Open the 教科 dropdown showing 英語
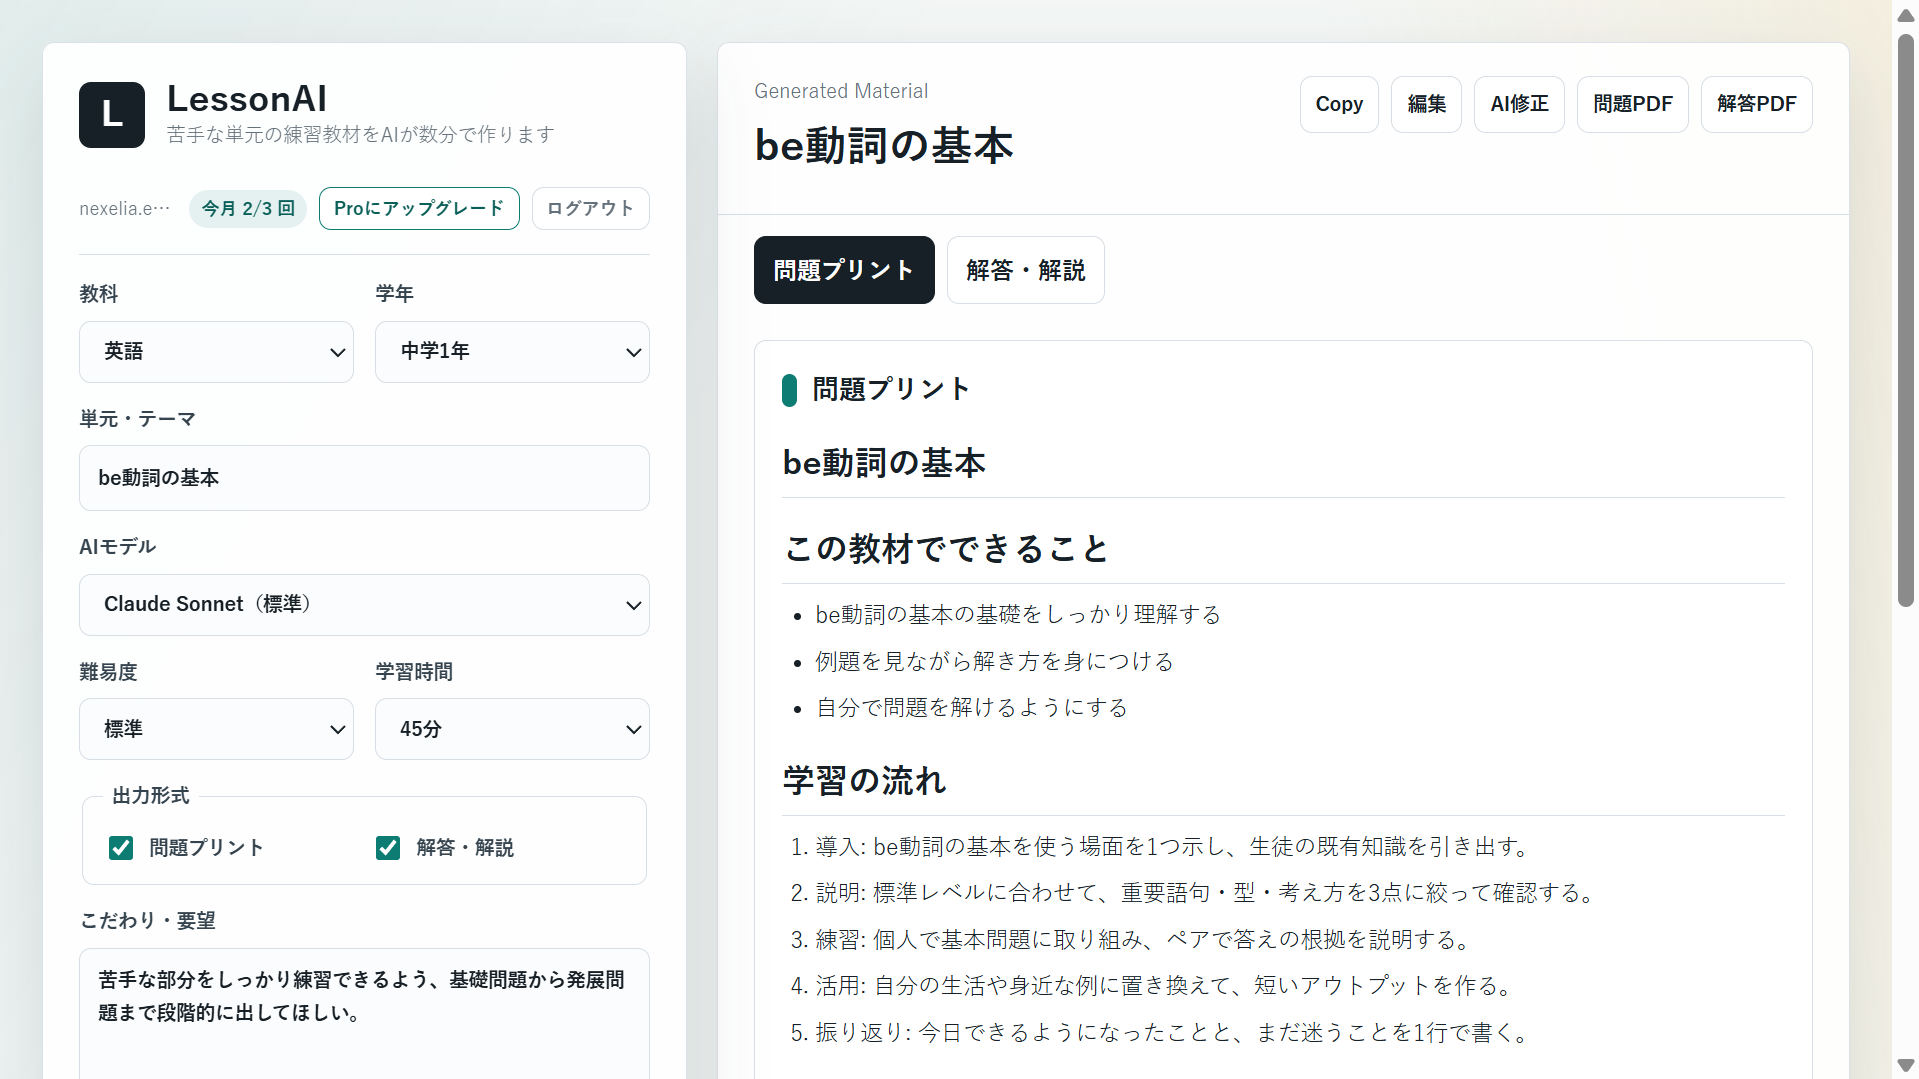 tap(216, 352)
